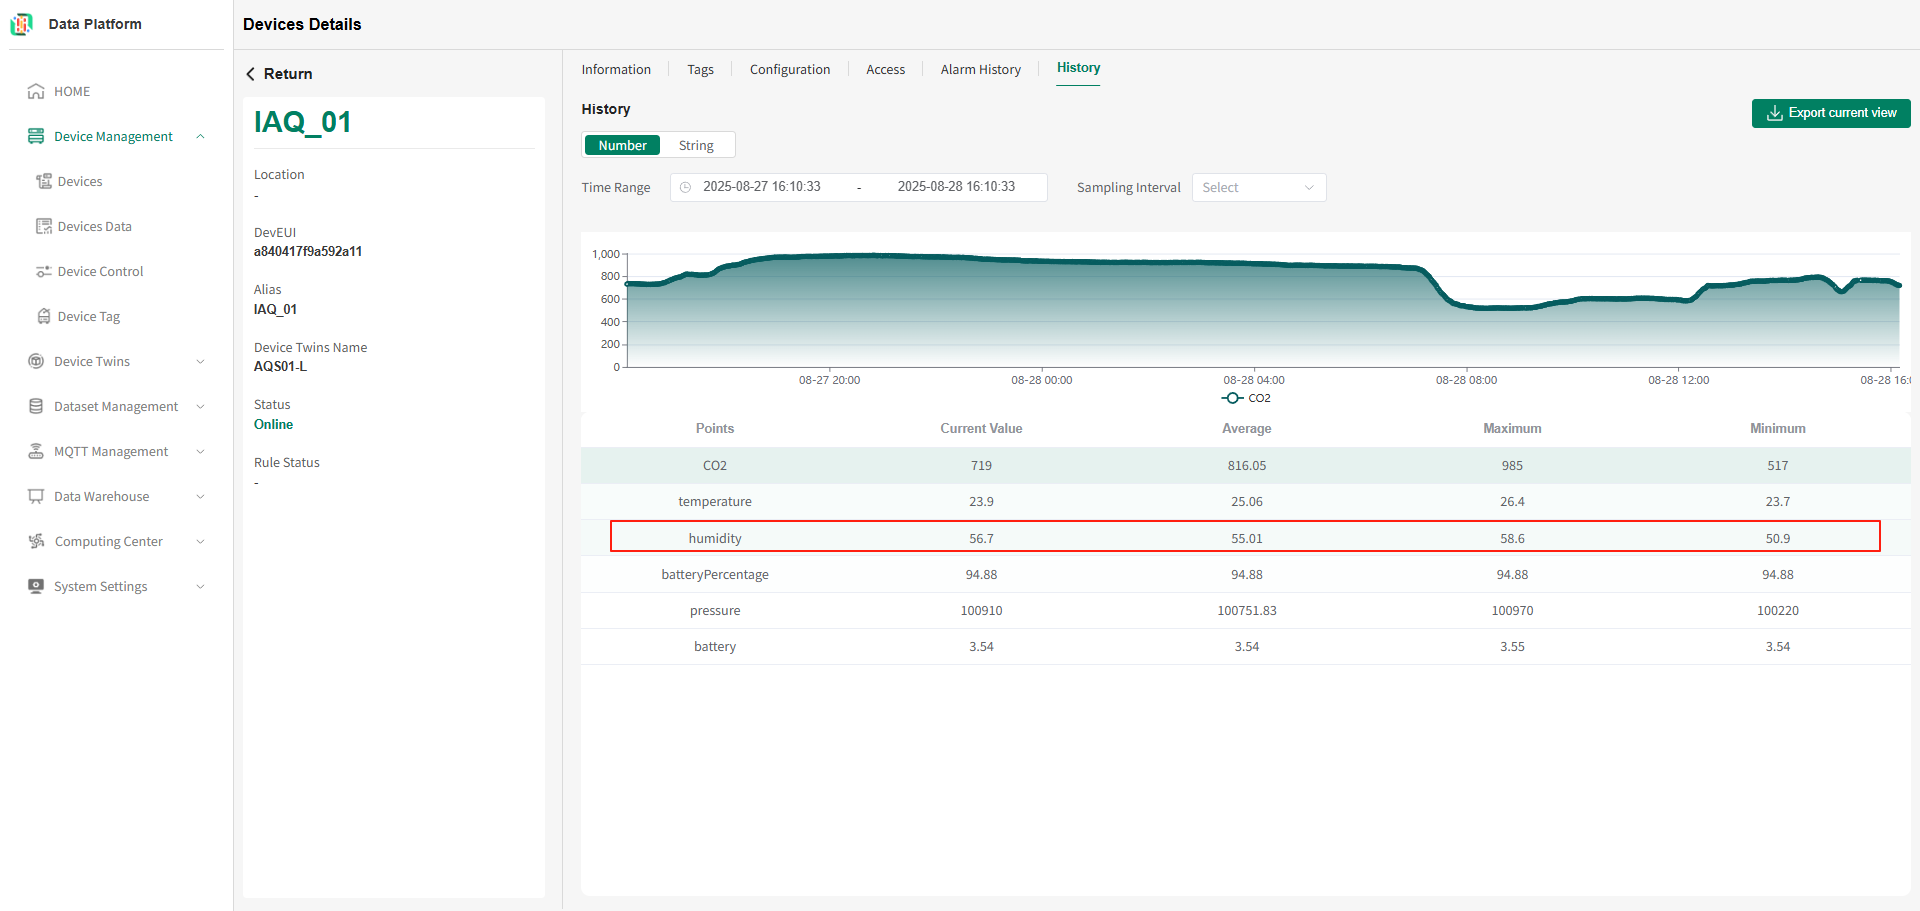Click the Device Management icon in sidebar
The width and height of the screenshot is (1920, 911).
pos(36,136)
